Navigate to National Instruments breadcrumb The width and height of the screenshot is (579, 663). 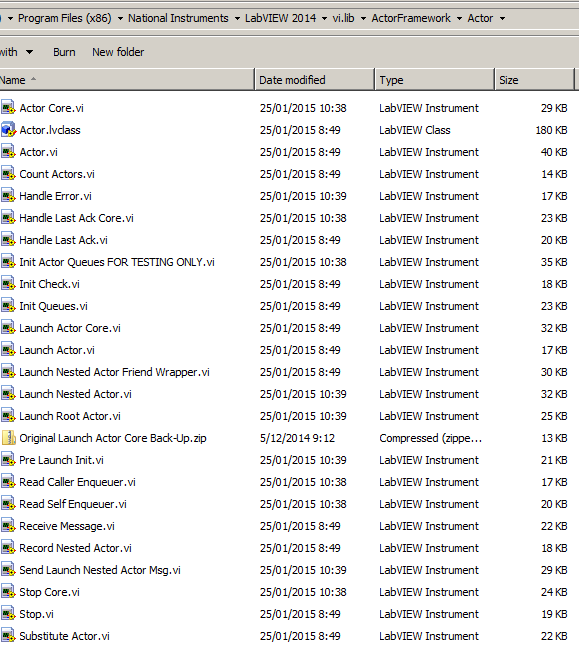click(x=178, y=18)
